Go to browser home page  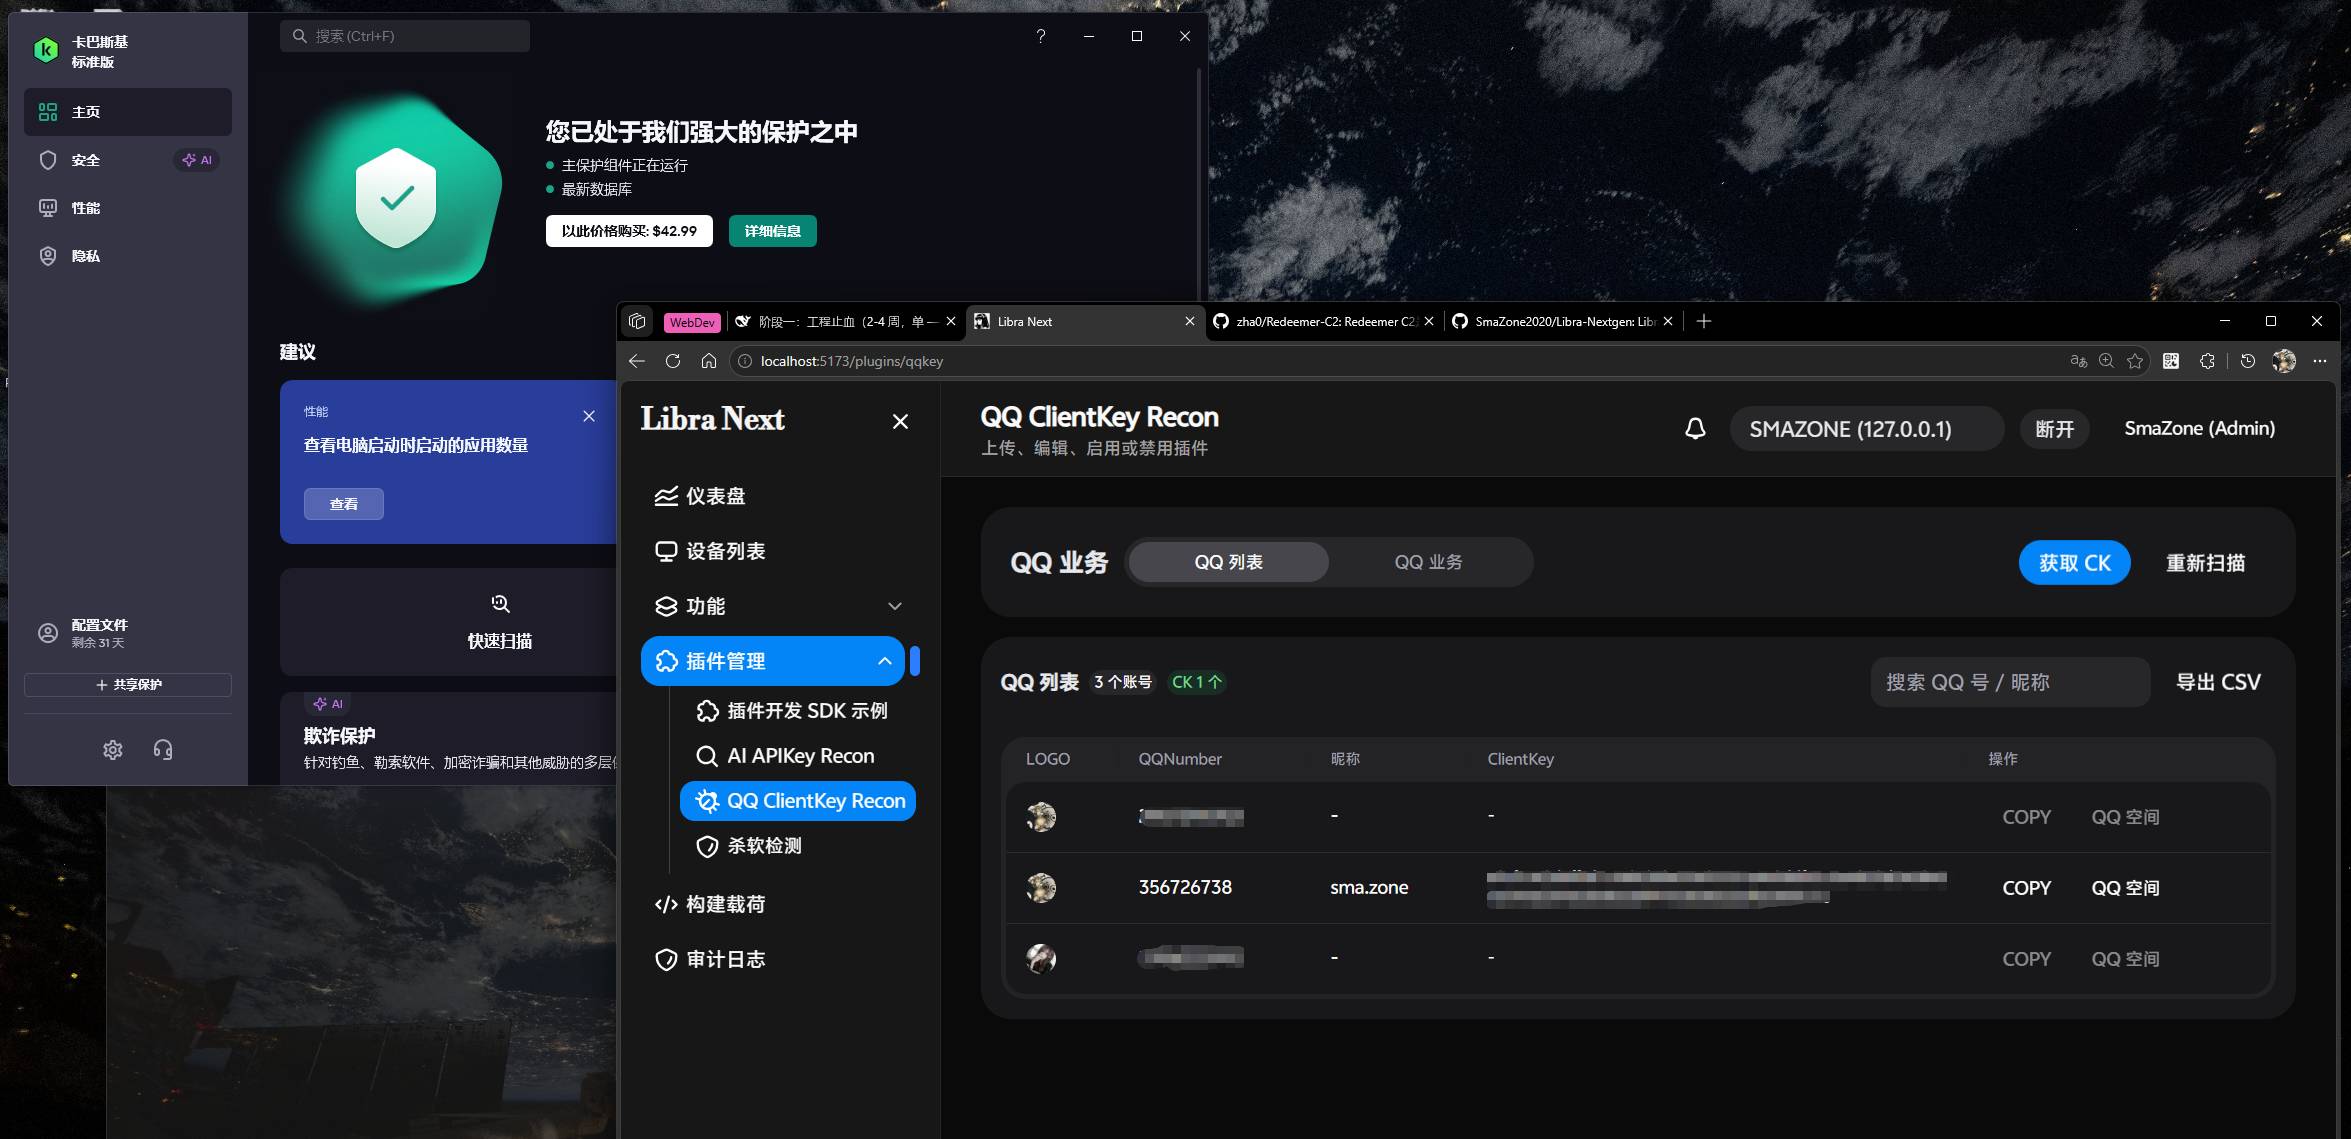pyautogui.click(x=709, y=361)
